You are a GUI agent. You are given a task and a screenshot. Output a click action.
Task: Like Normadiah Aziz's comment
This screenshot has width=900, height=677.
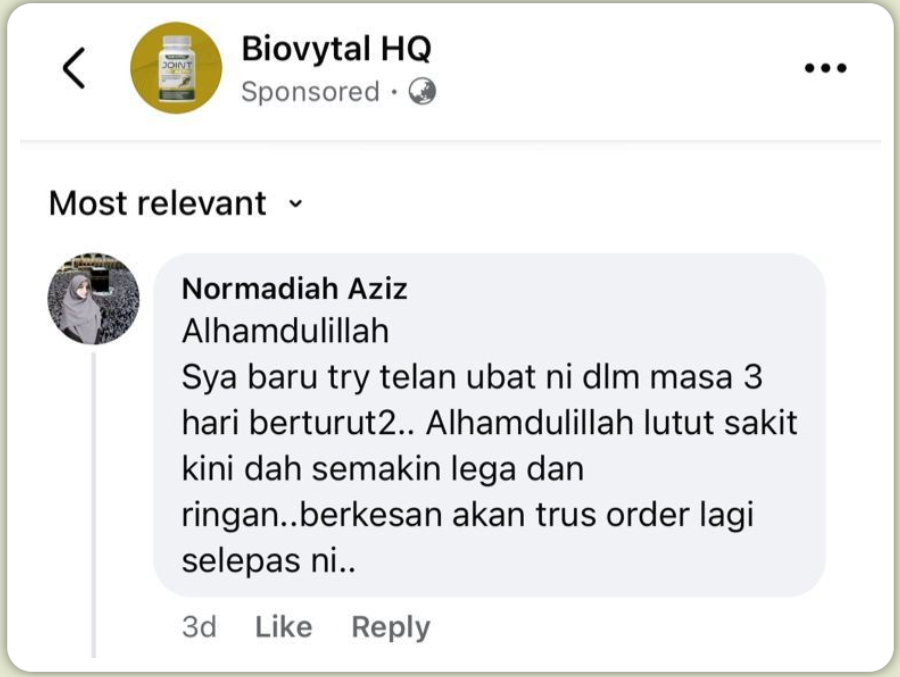[x=284, y=626]
